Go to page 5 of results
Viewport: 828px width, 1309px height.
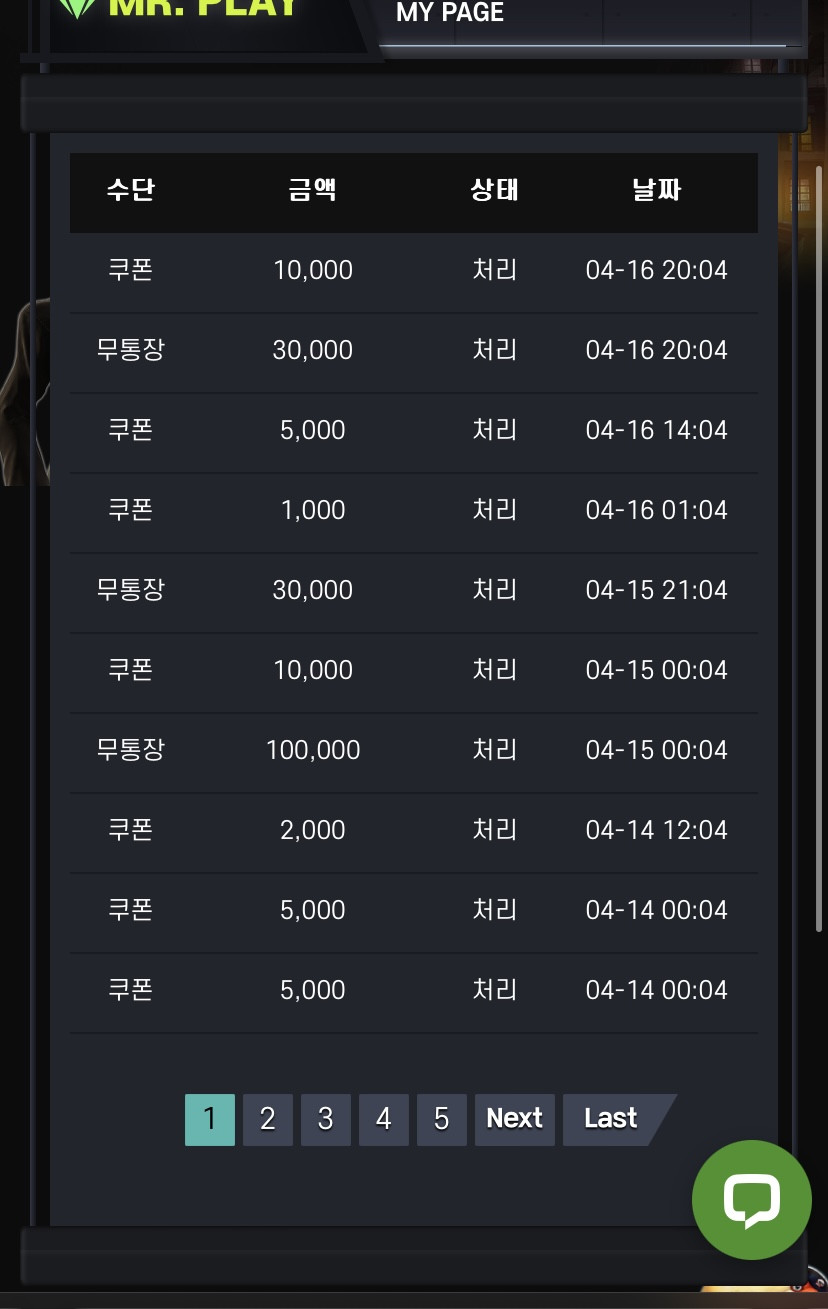coord(441,1119)
